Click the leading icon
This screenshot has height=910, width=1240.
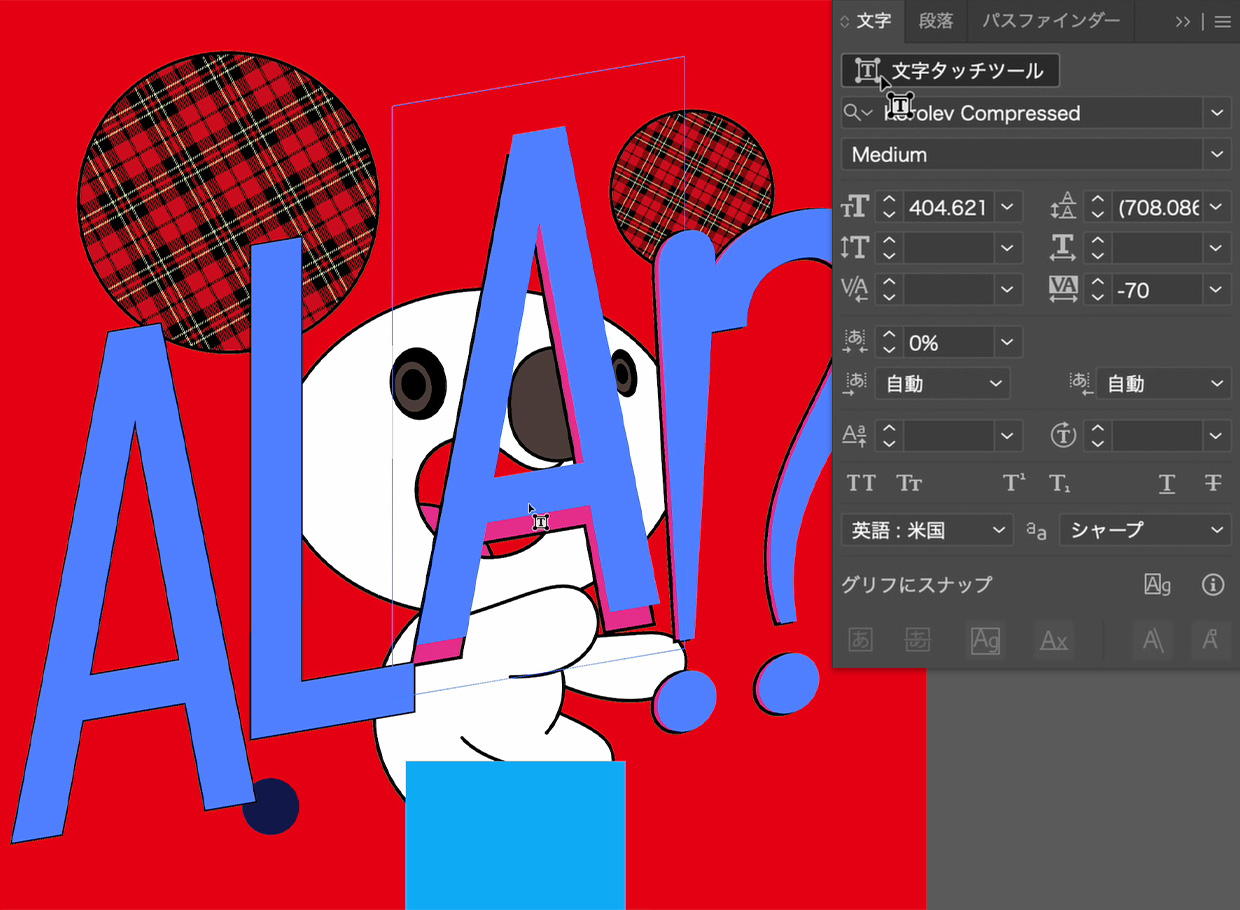pos(1062,207)
